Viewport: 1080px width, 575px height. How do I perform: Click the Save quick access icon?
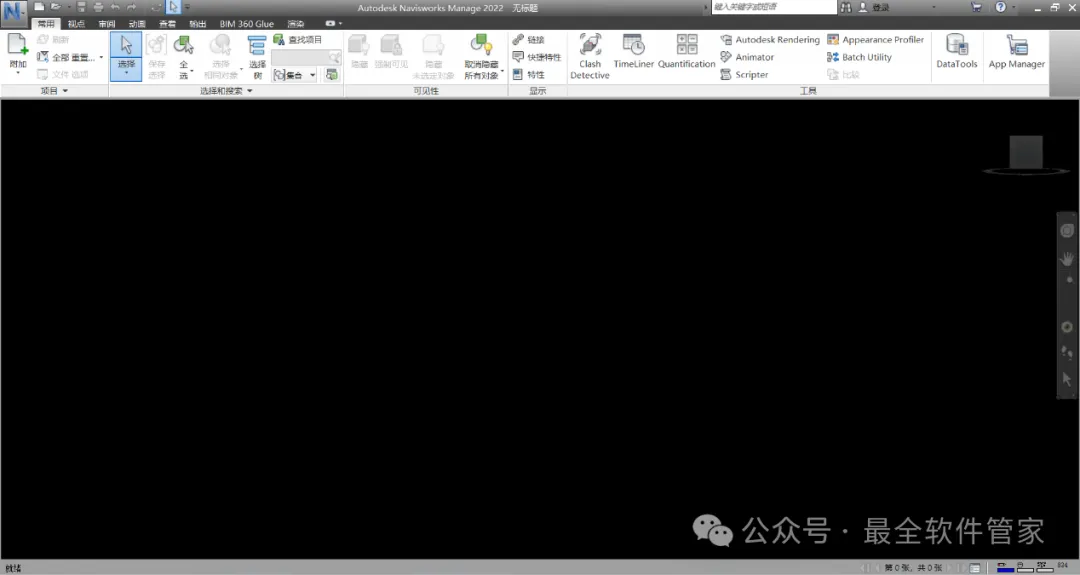click(81, 7)
